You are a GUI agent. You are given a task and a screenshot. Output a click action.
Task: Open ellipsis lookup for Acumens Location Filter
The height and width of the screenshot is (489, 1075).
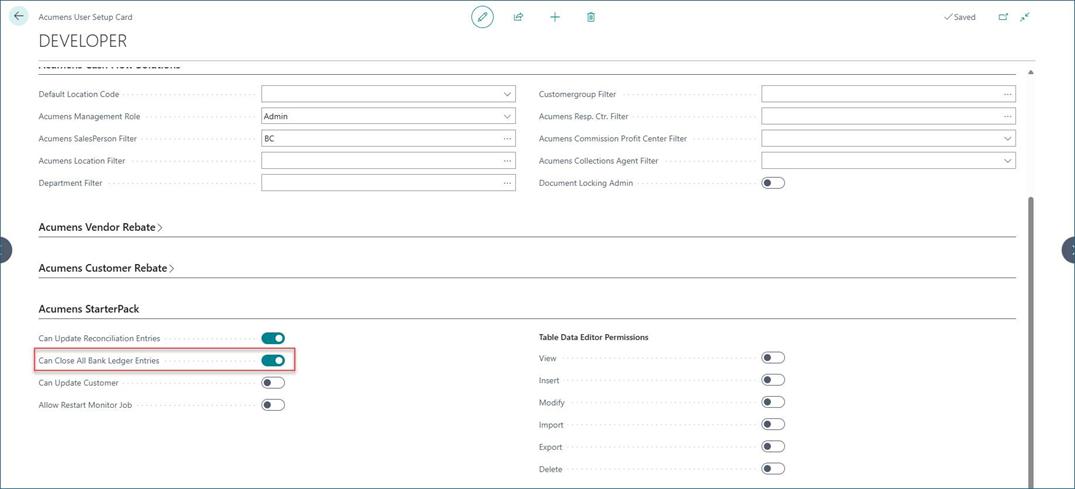tap(507, 160)
